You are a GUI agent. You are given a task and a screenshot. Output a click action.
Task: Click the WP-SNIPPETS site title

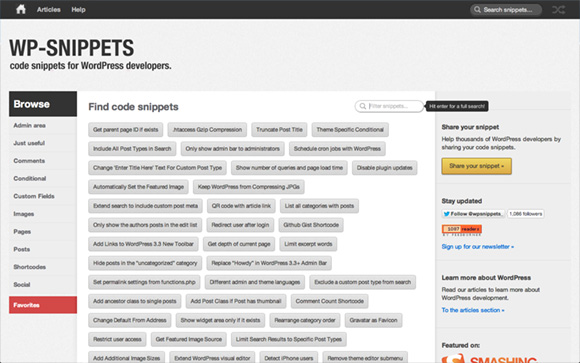point(72,48)
